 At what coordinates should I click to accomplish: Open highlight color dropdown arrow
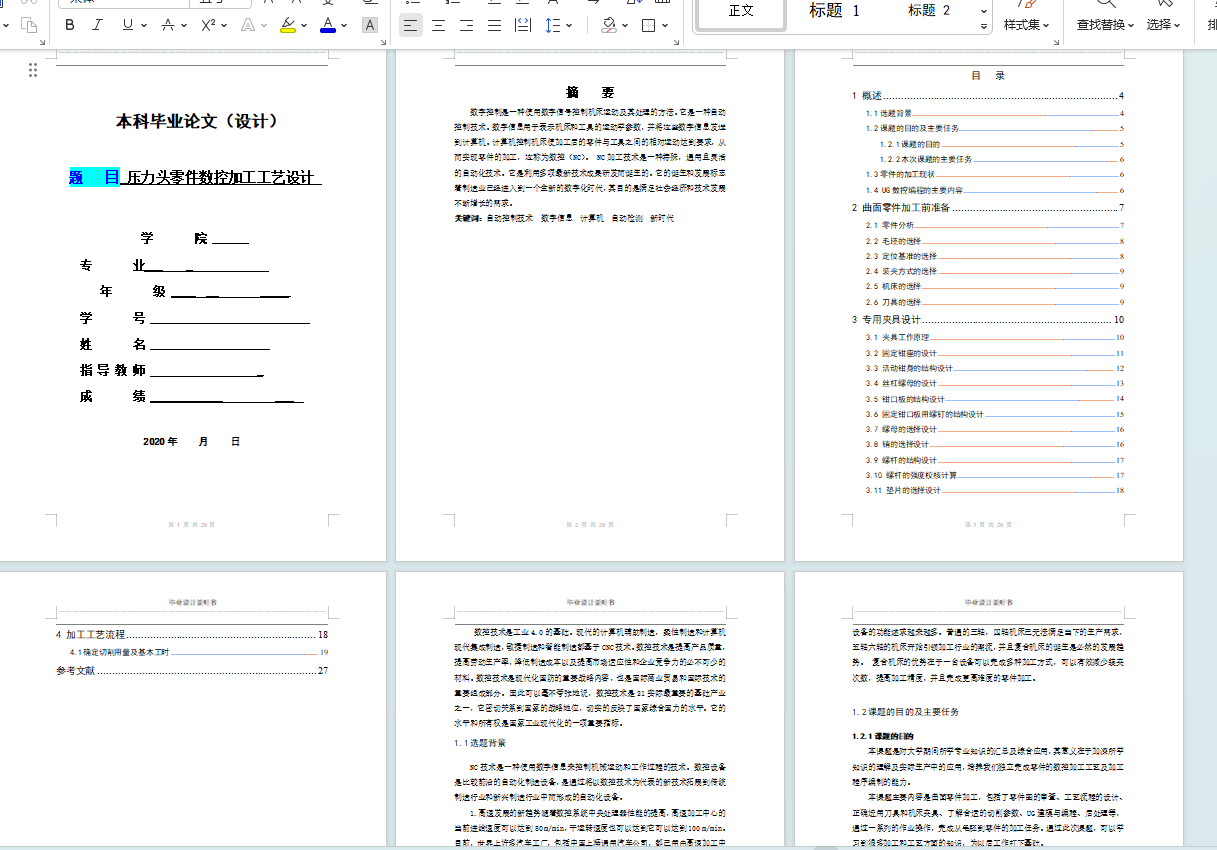click(304, 25)
